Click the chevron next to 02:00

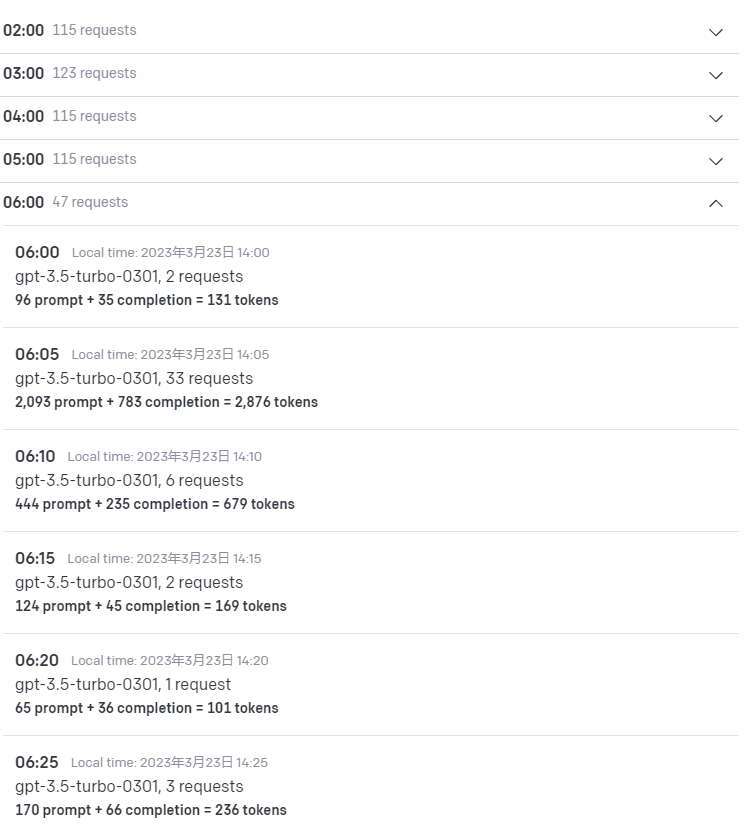point(716,33)
